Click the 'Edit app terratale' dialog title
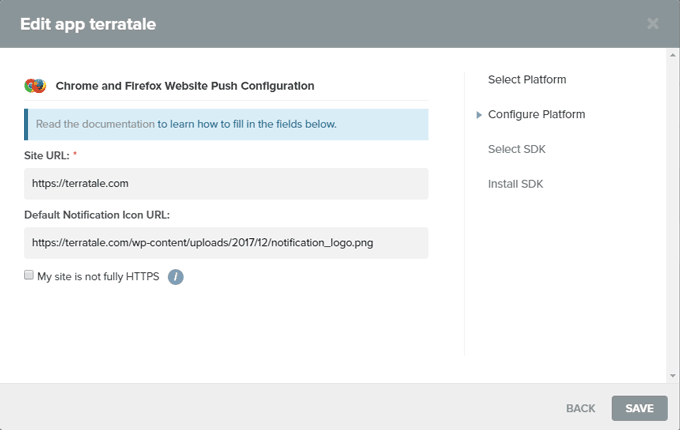Image resolution: width=680 pixels, height=430 pixels. [x=88, y=24]
